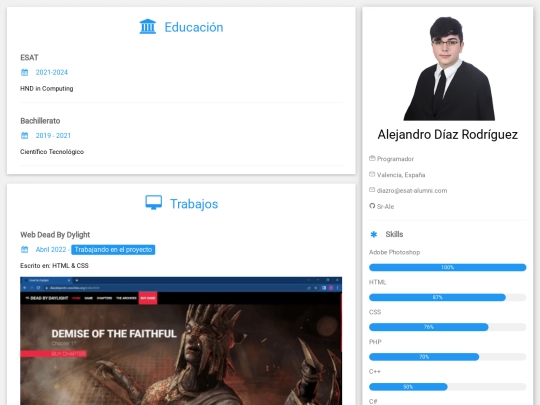This screenshot has width=540, height=405.
Task: Click the 'Web Dead By Dylight' project title
Action: pos(55,235)
